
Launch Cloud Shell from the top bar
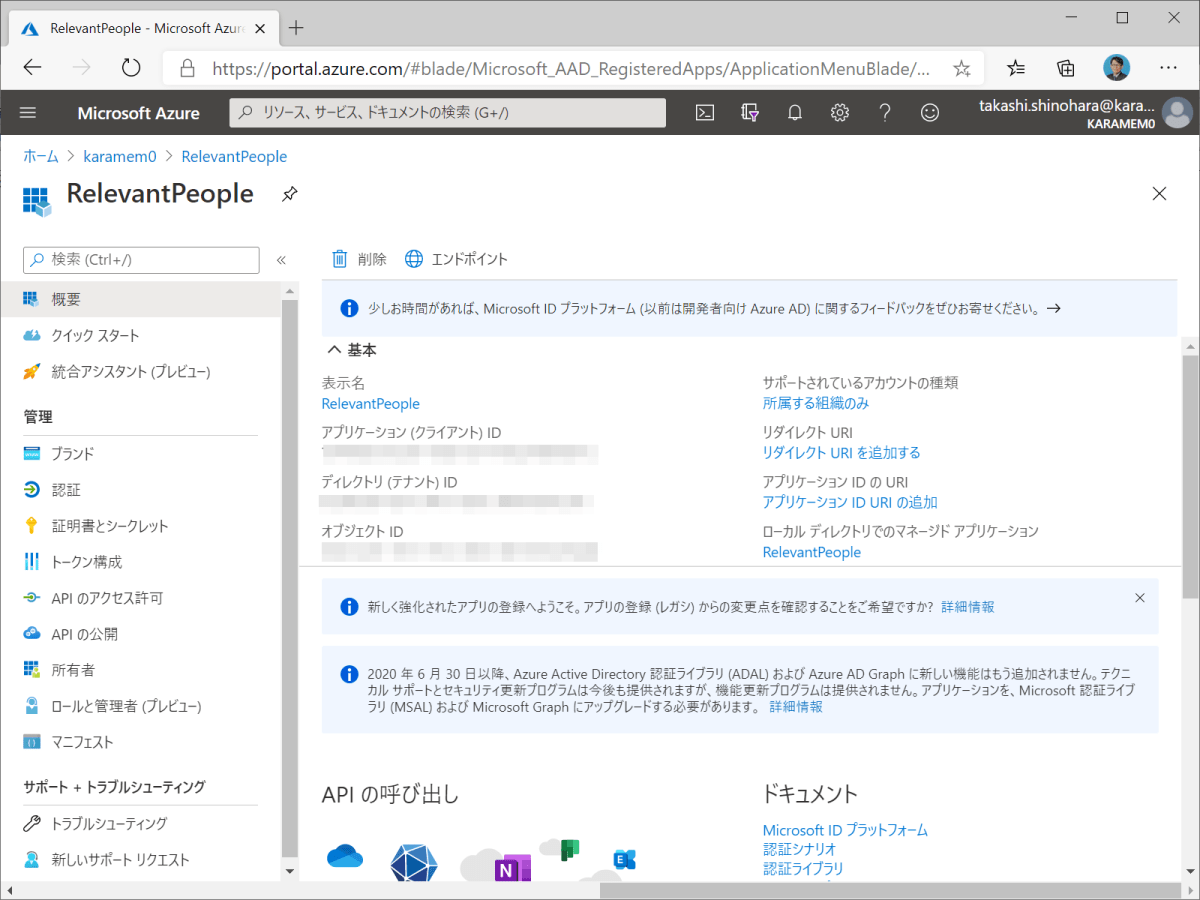point(705,113)
